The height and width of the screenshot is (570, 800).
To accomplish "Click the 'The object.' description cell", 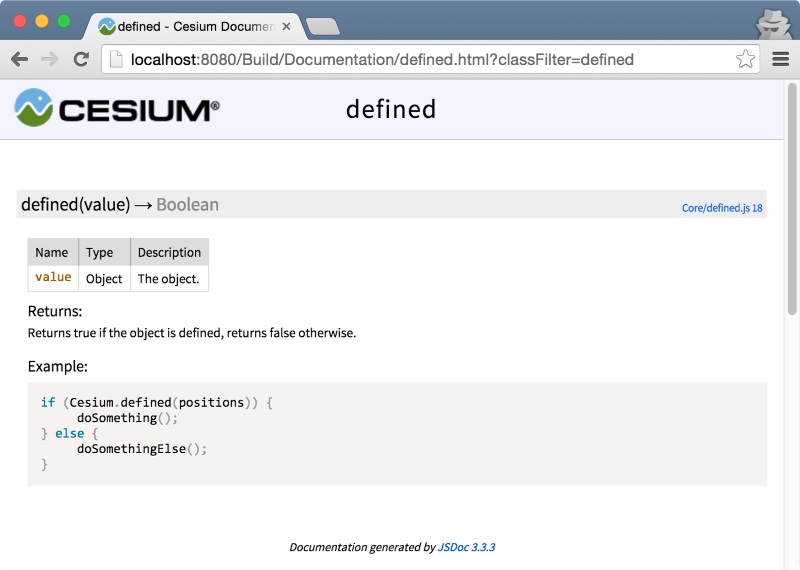I will tap(168, 279).
